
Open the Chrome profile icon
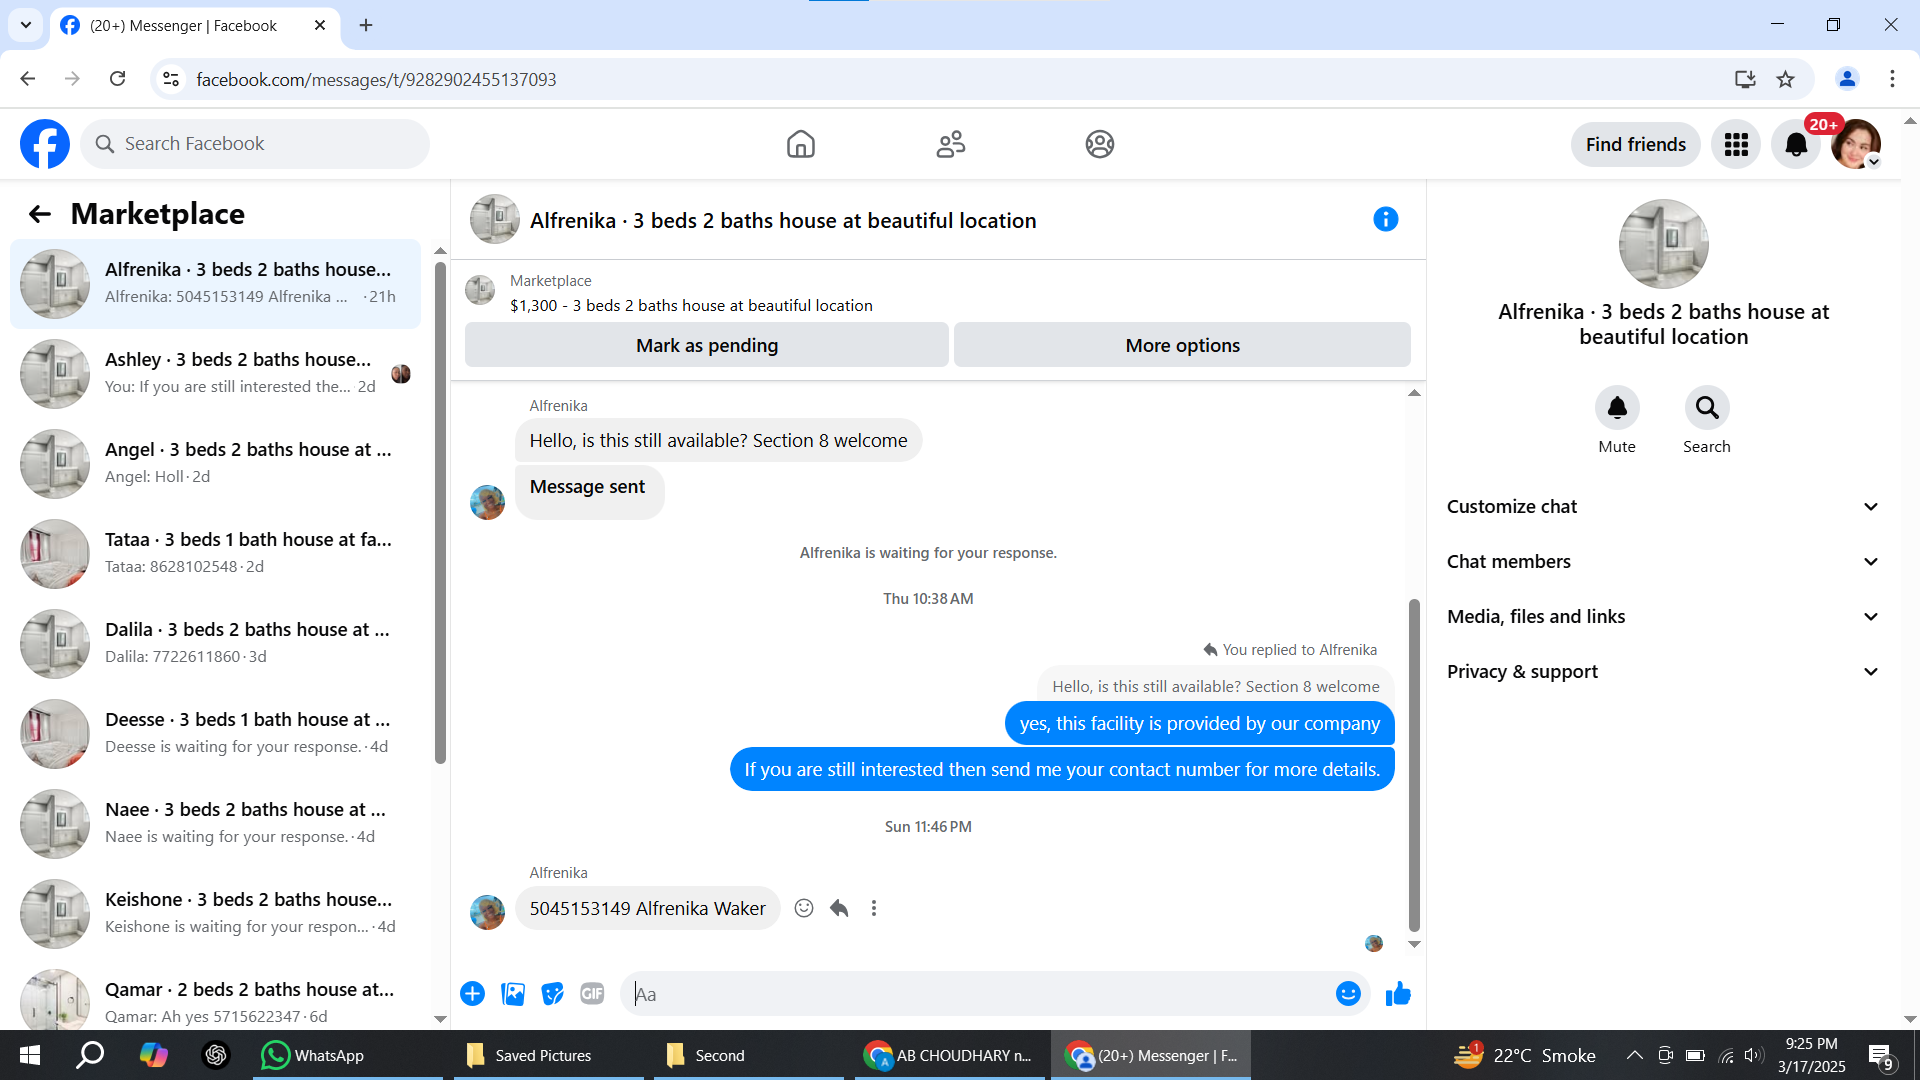tap(1847, 79)
